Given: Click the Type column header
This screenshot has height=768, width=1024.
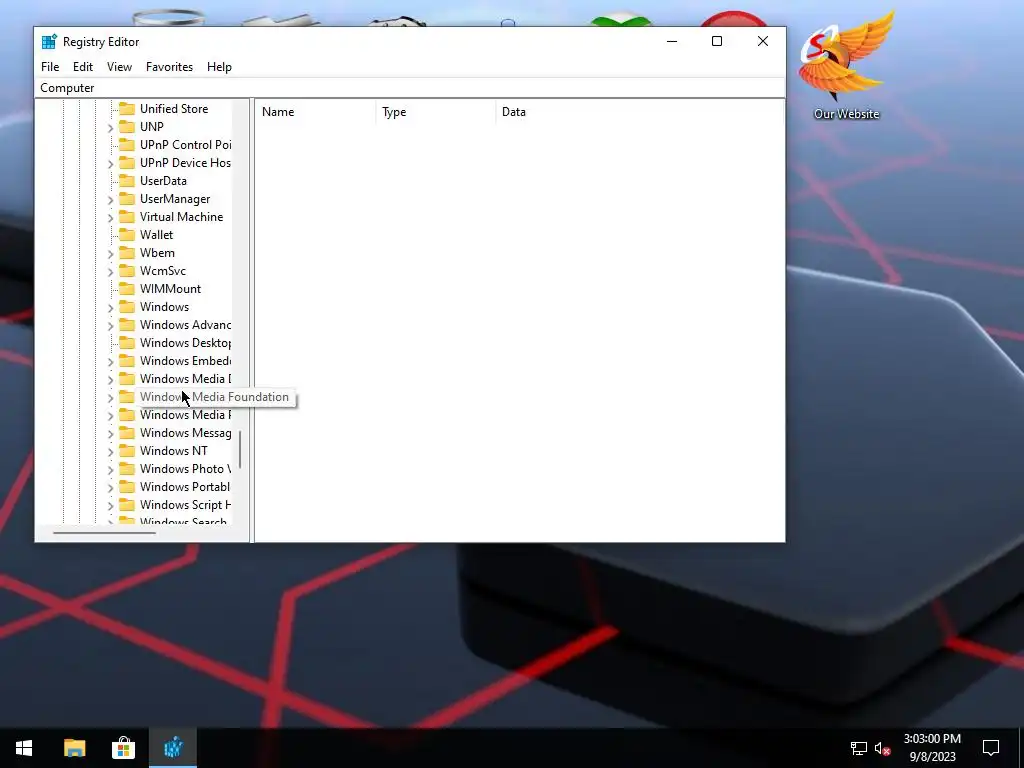Looking at the screenshot, I should 436,112.
